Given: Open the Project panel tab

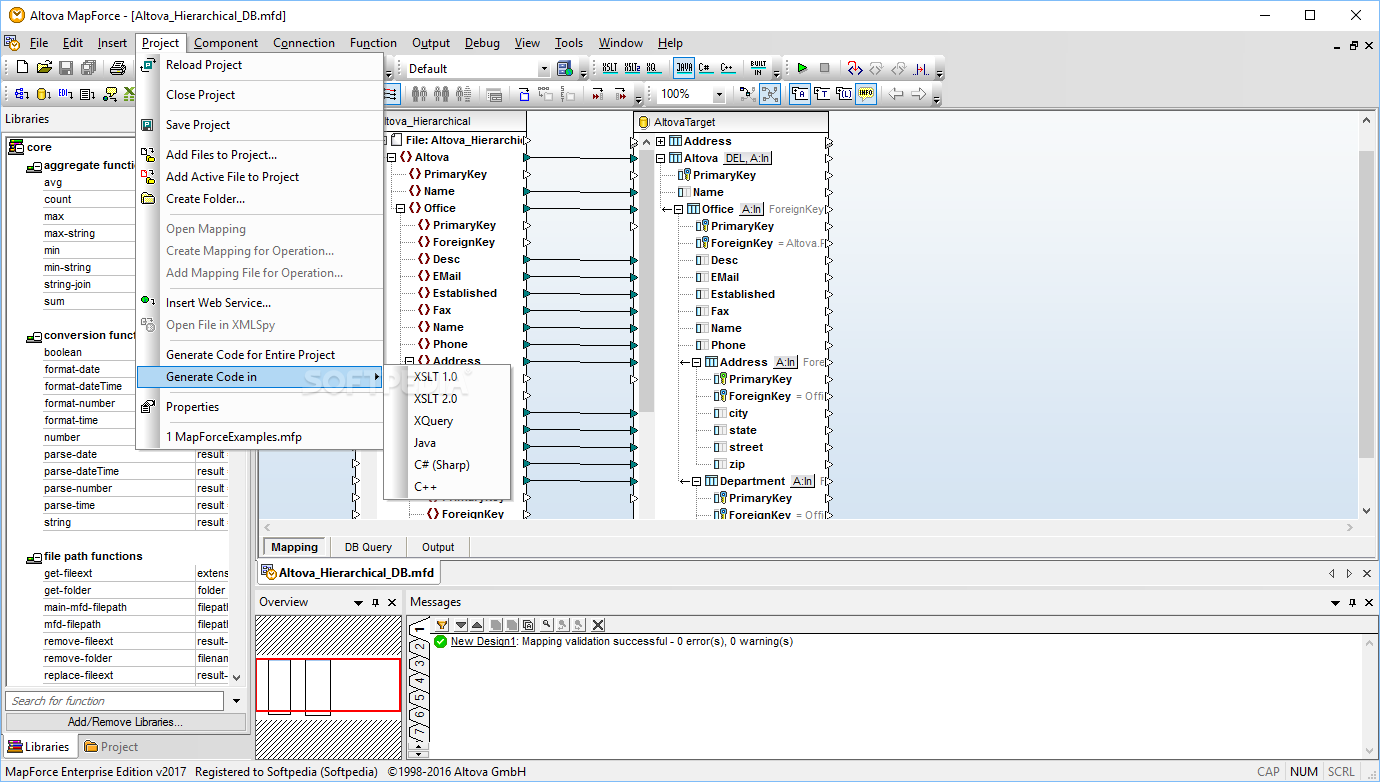Looking at the screenshot, I should click(x=110, y=747).
